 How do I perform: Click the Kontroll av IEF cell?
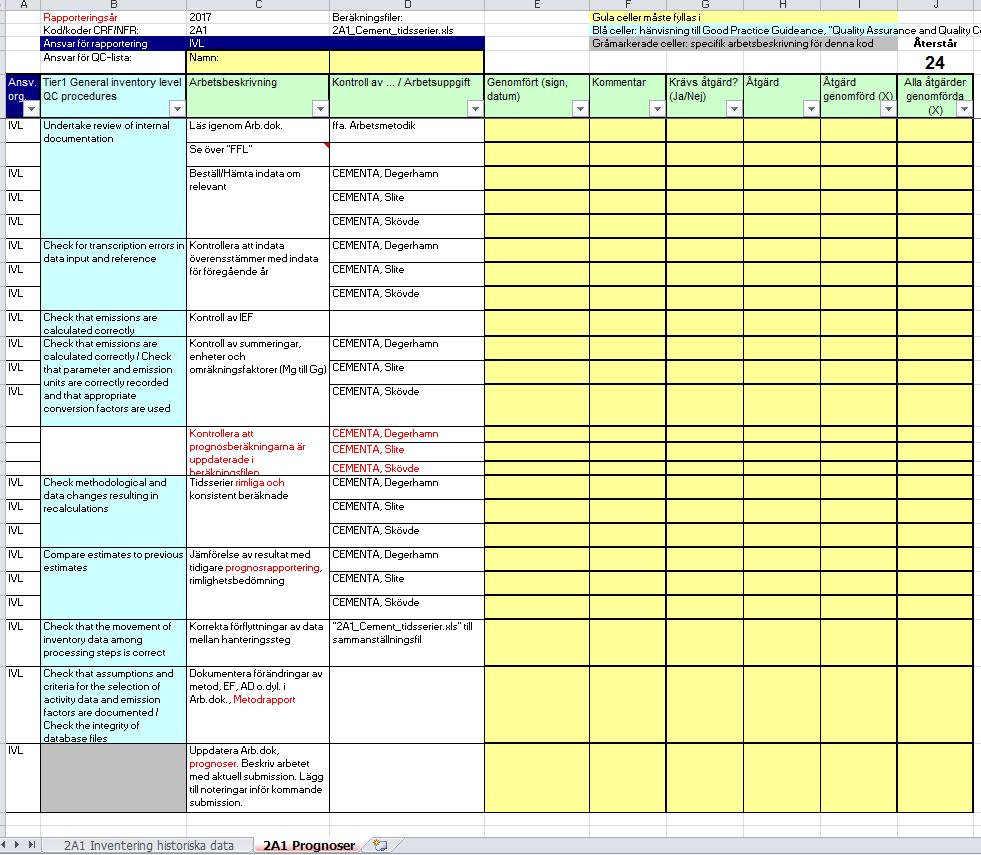(x=258, y=323)
